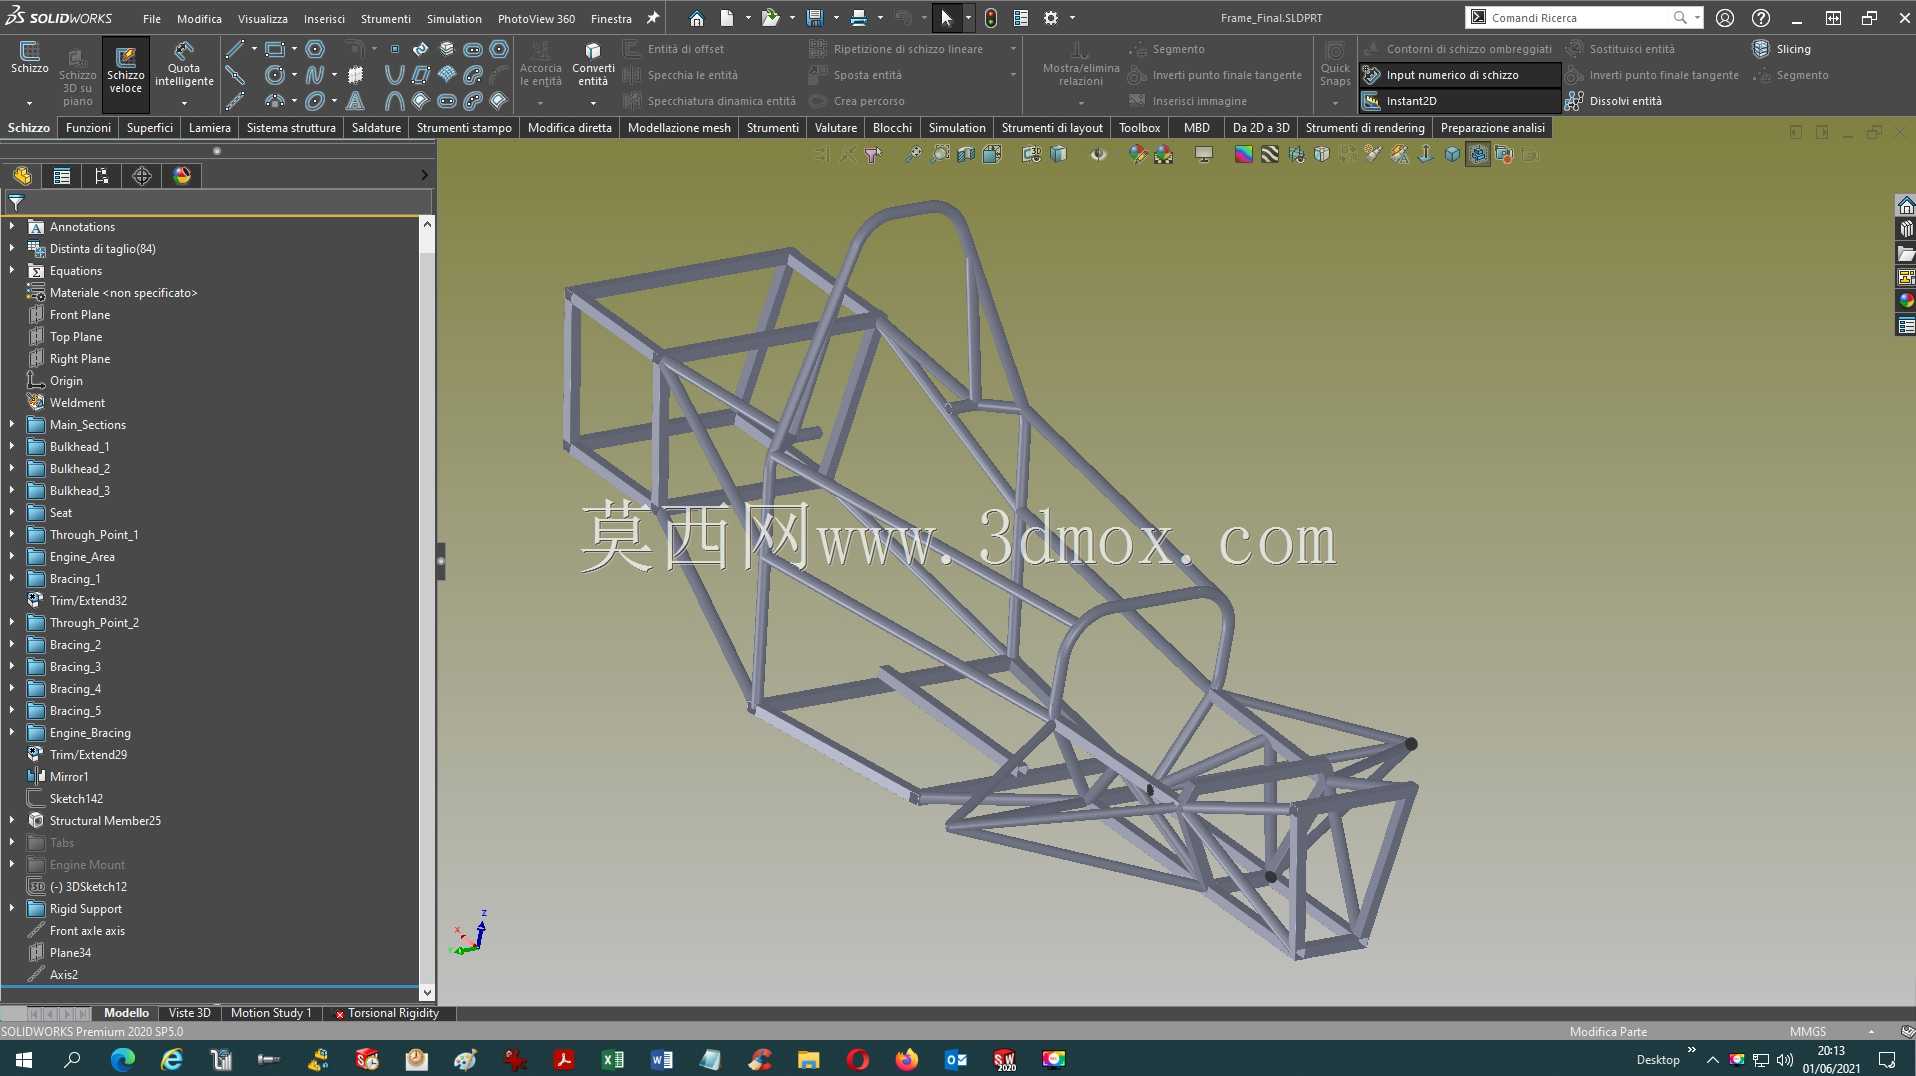Click the Quota intelligente dimension tool
1916x1076 pixels.
[x=184, y=66]
